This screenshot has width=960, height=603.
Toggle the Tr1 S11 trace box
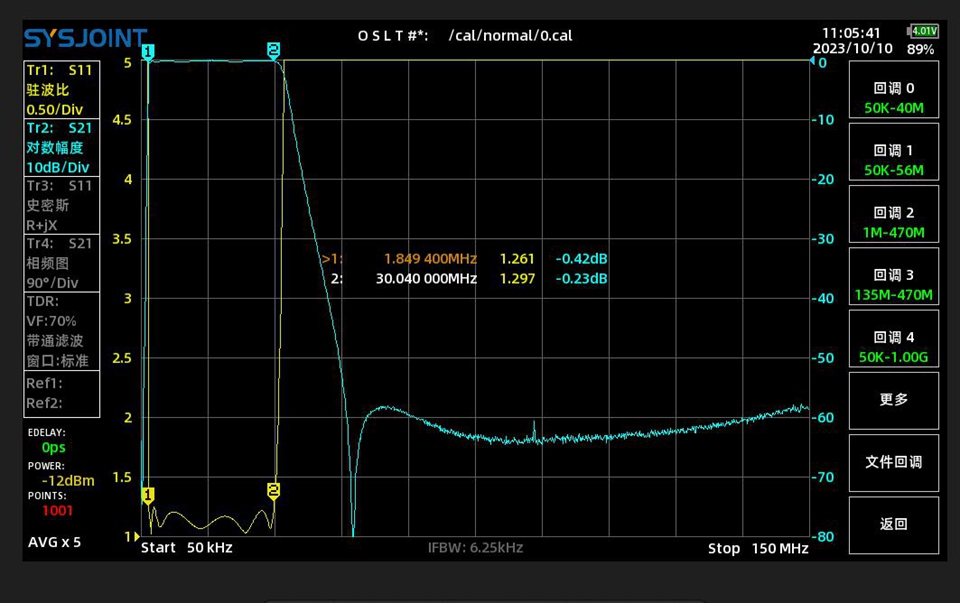point(62,90)
